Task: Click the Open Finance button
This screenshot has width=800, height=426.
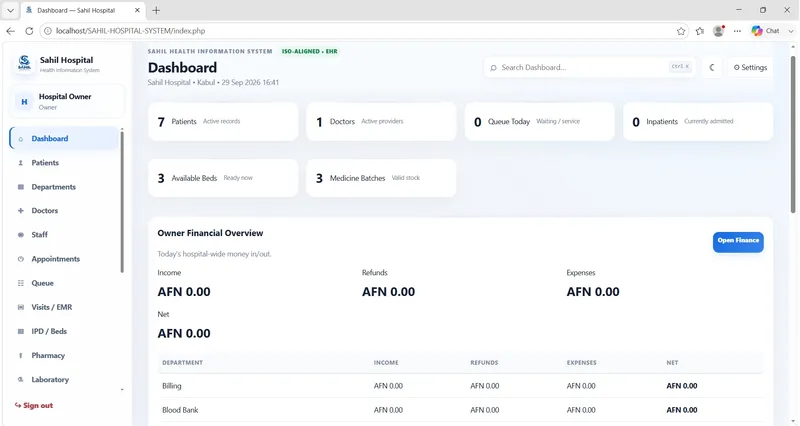Action: [738, 242]
